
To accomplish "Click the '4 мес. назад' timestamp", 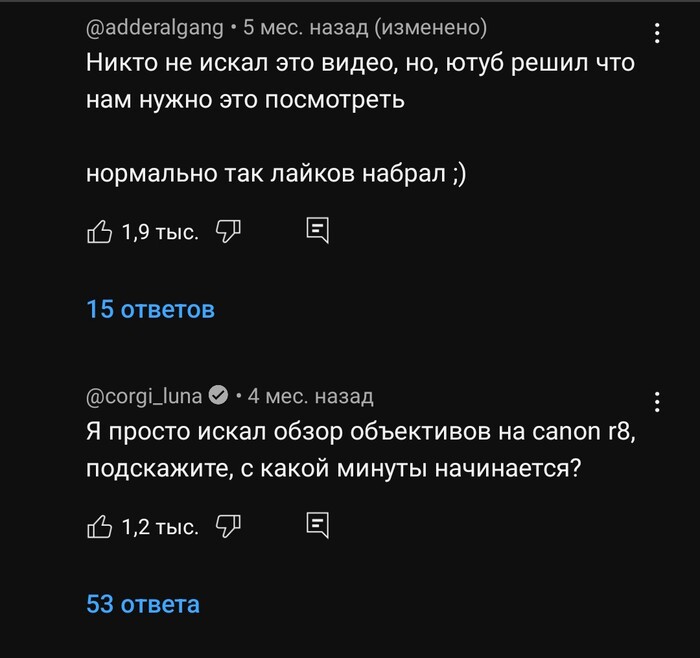I will [x=310, y=397].
